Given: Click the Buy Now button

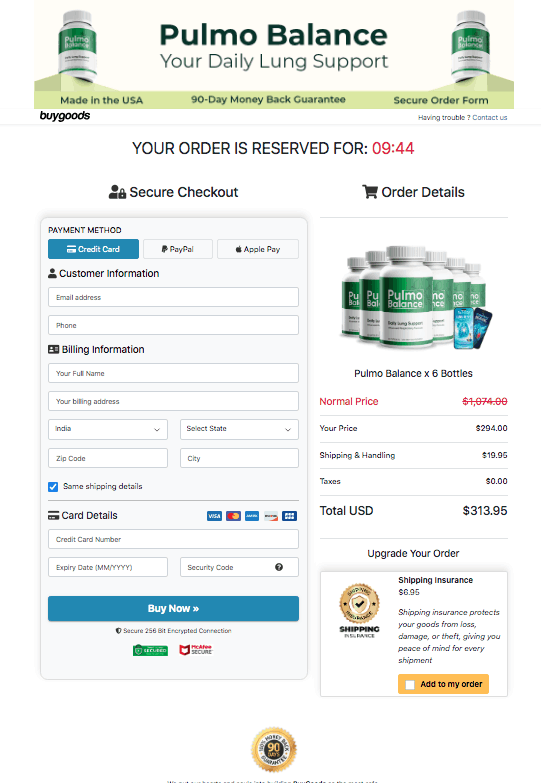Looking at the screenshot, I should [x=173, y=608].
